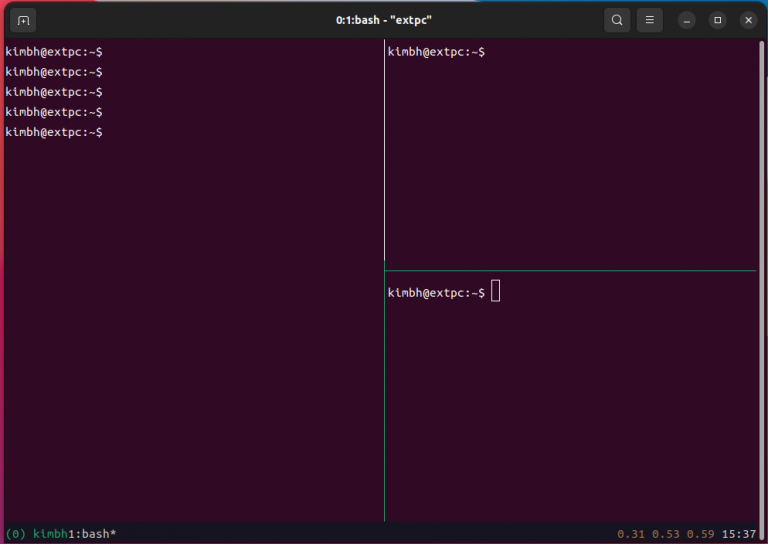Image resolution: width=768 pixels, height=544 pixels.
Task: Focus the top-right pane prompt
Action: tap(436, 52)
